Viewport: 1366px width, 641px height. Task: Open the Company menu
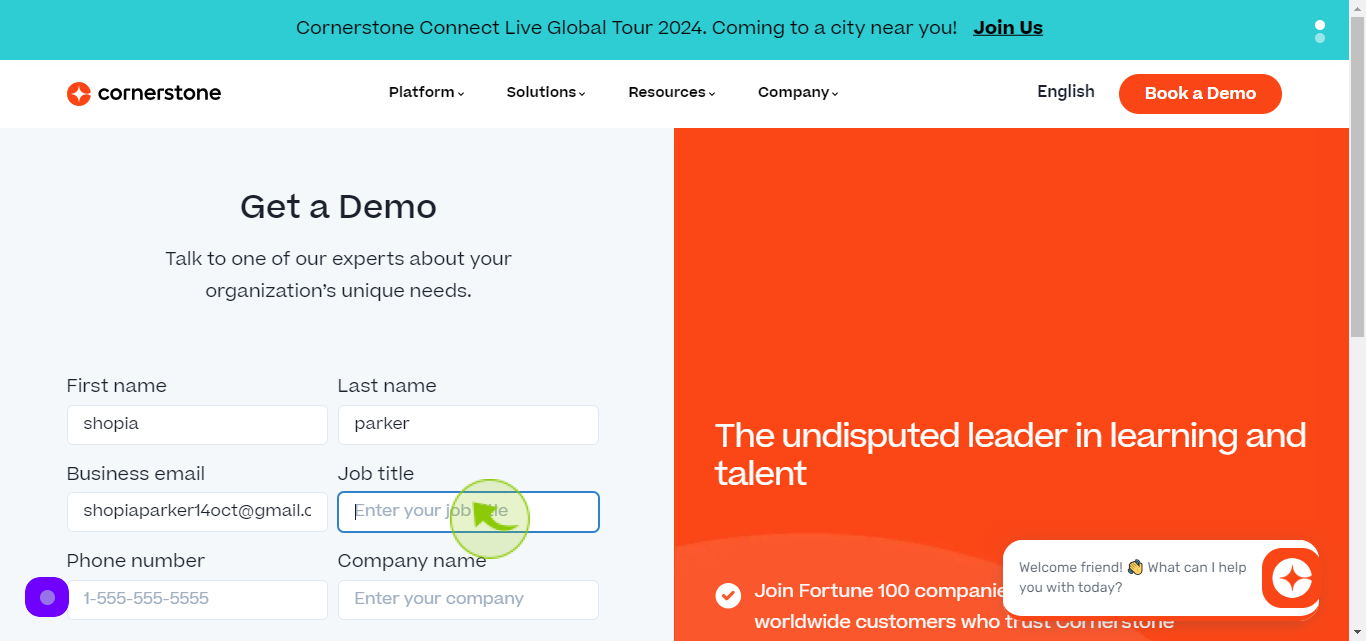[798, 92]
